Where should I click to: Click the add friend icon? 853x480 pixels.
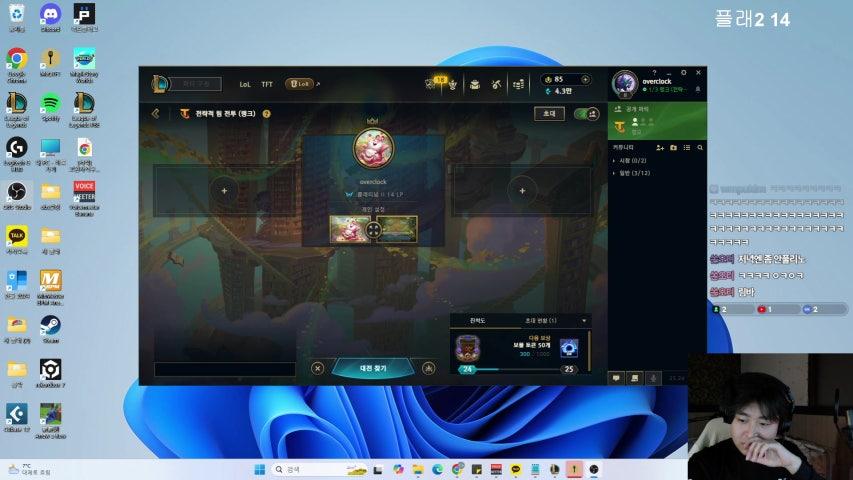click(660, 147)
